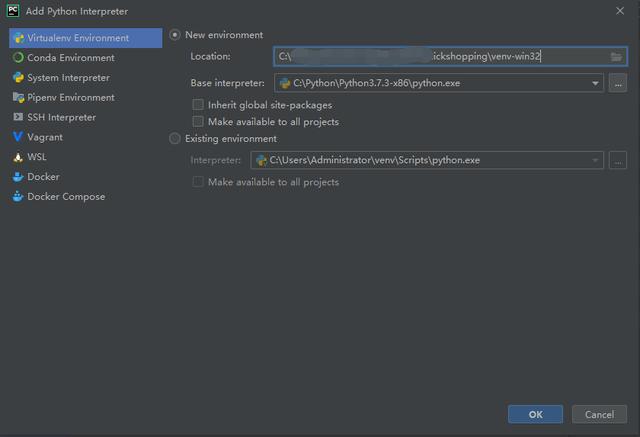Close the Add Python Interpreter dialog
640x437 pixels.
click(620, 11)
